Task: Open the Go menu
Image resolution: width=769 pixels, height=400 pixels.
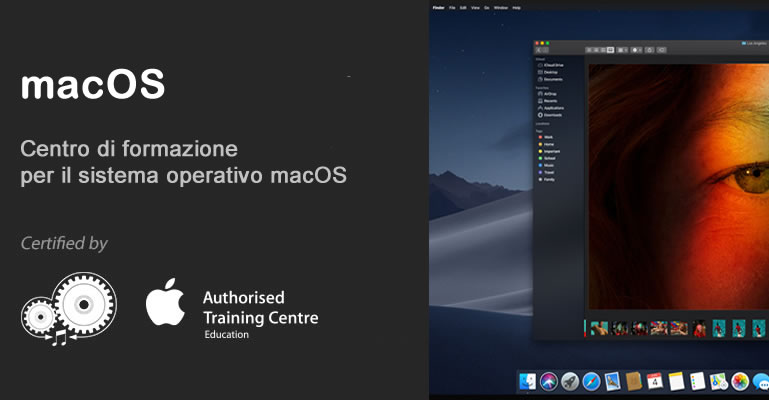Action: tap(487, 8)
